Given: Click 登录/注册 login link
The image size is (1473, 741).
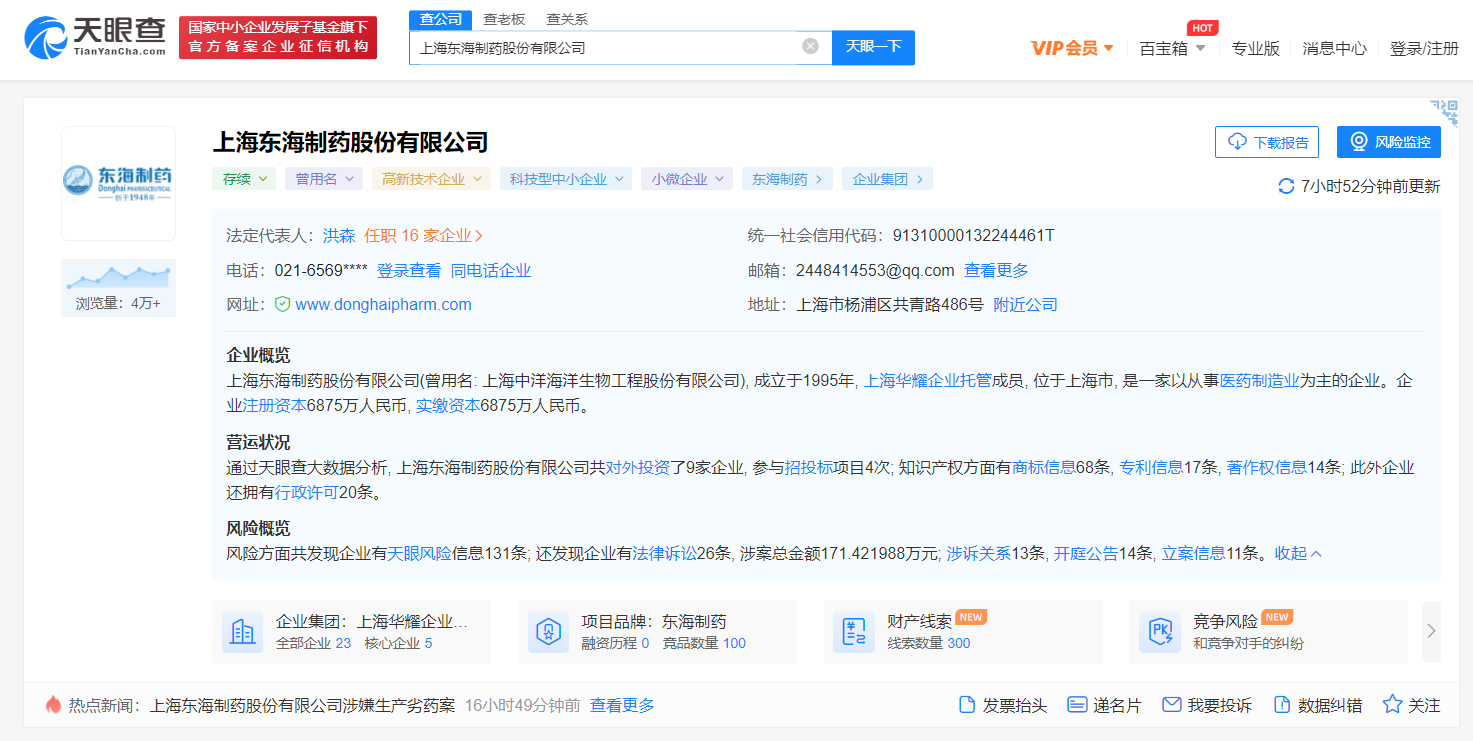Looking at the screenshot, I should click(x=1424, y=48).
